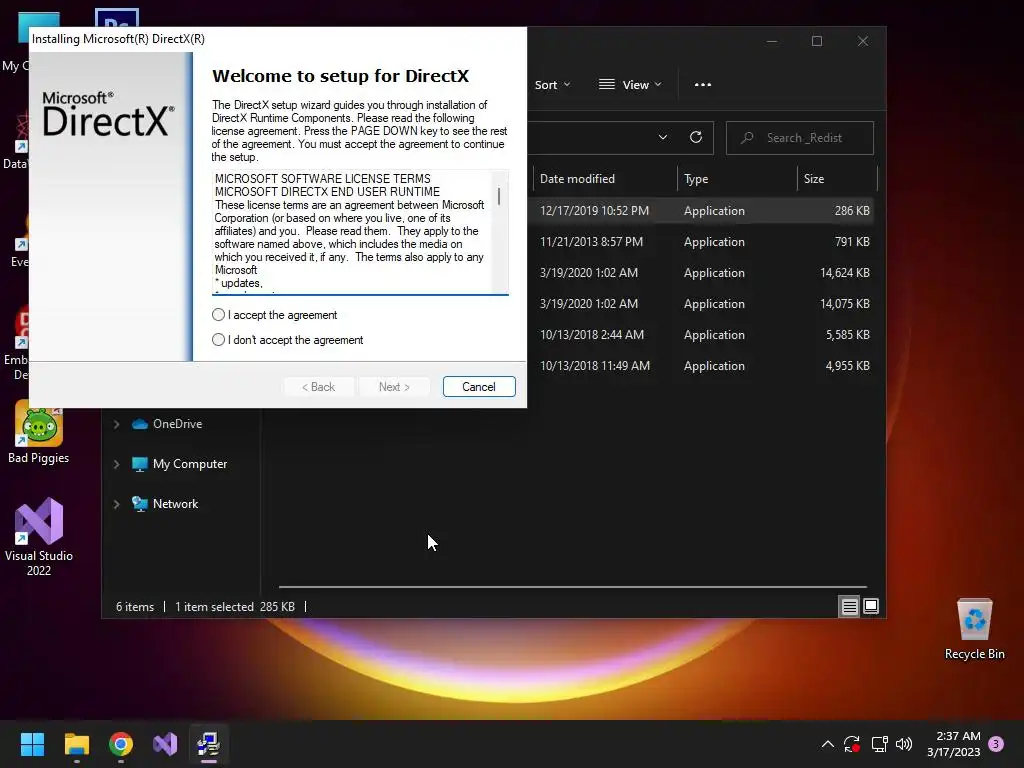The height and width of the screenshot is (768, 1024).
Task: Click the horizontal scrollbar in File Explorer
Action: pyautogui.click(x=573, y=586)
